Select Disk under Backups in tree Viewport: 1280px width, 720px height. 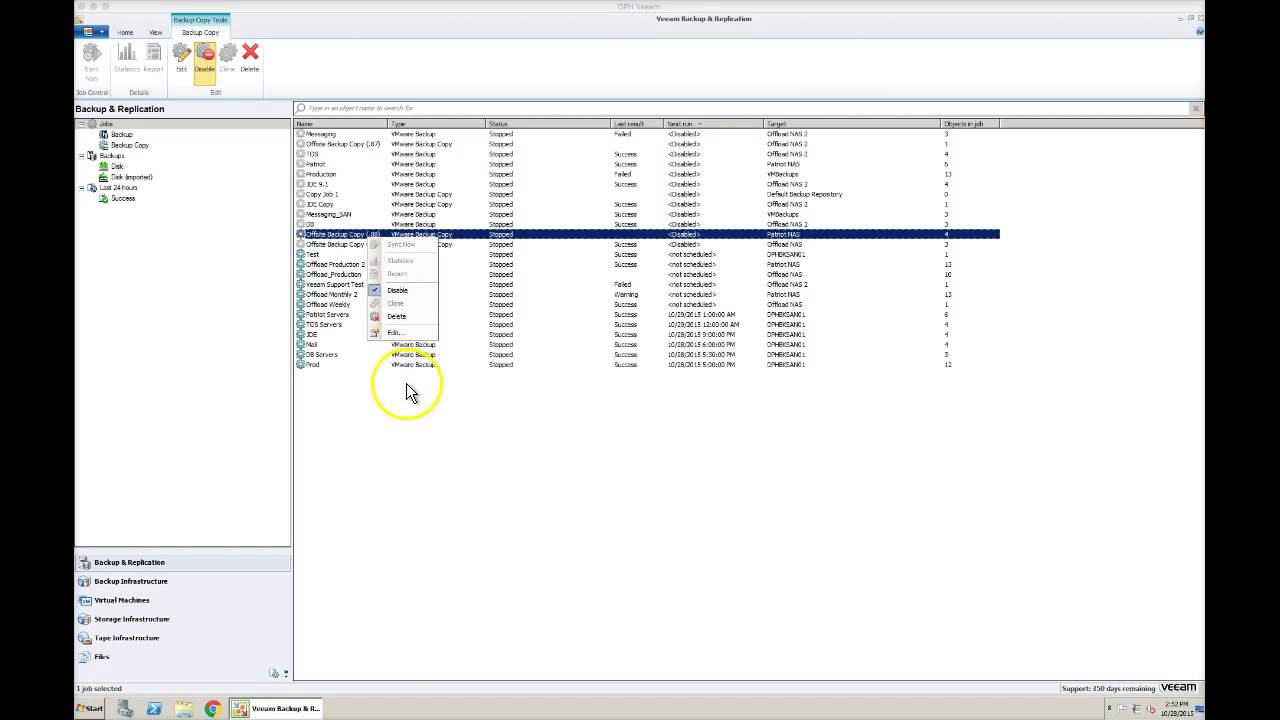[x=117, y=166]
